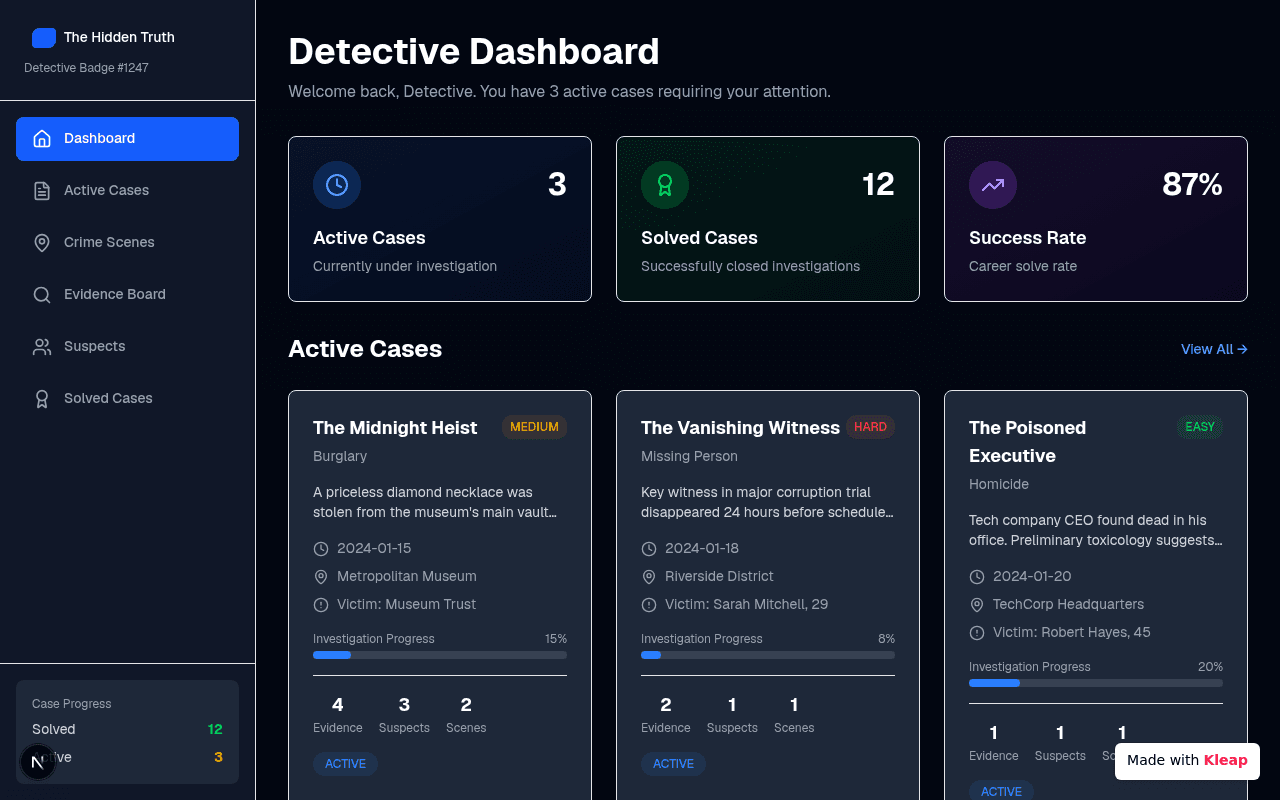Screen dimensions: 1280x800
Task: Navigate to Suspects in the sidebar
Action: [127, 347]
